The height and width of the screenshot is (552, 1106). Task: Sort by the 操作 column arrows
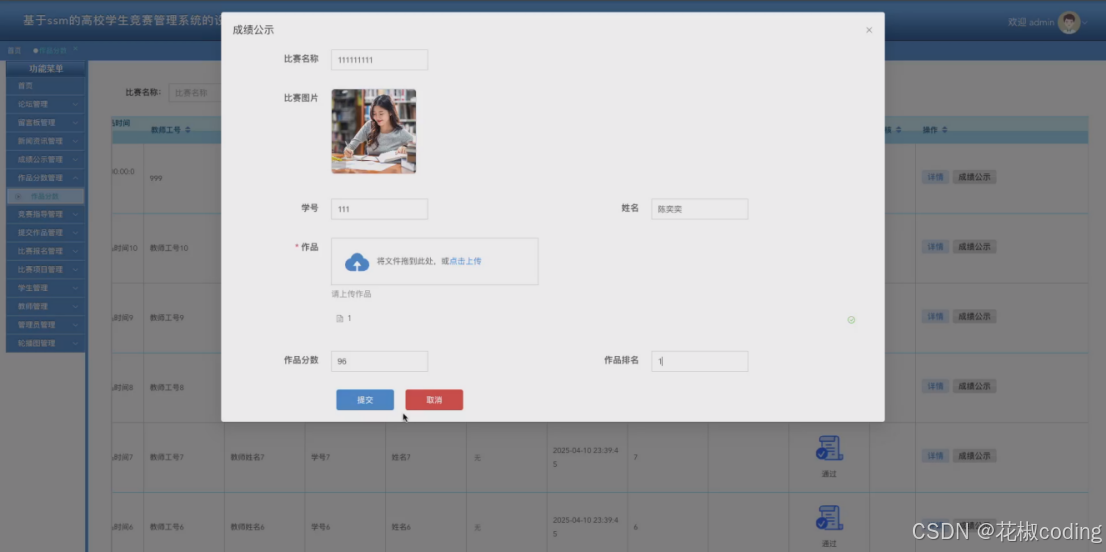click(x=944, y=130)
